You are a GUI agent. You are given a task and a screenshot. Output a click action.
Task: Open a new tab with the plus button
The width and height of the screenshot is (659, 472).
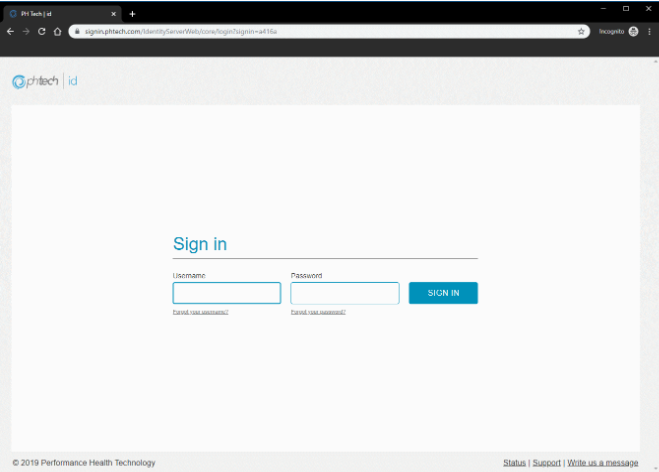coord(132,13)
